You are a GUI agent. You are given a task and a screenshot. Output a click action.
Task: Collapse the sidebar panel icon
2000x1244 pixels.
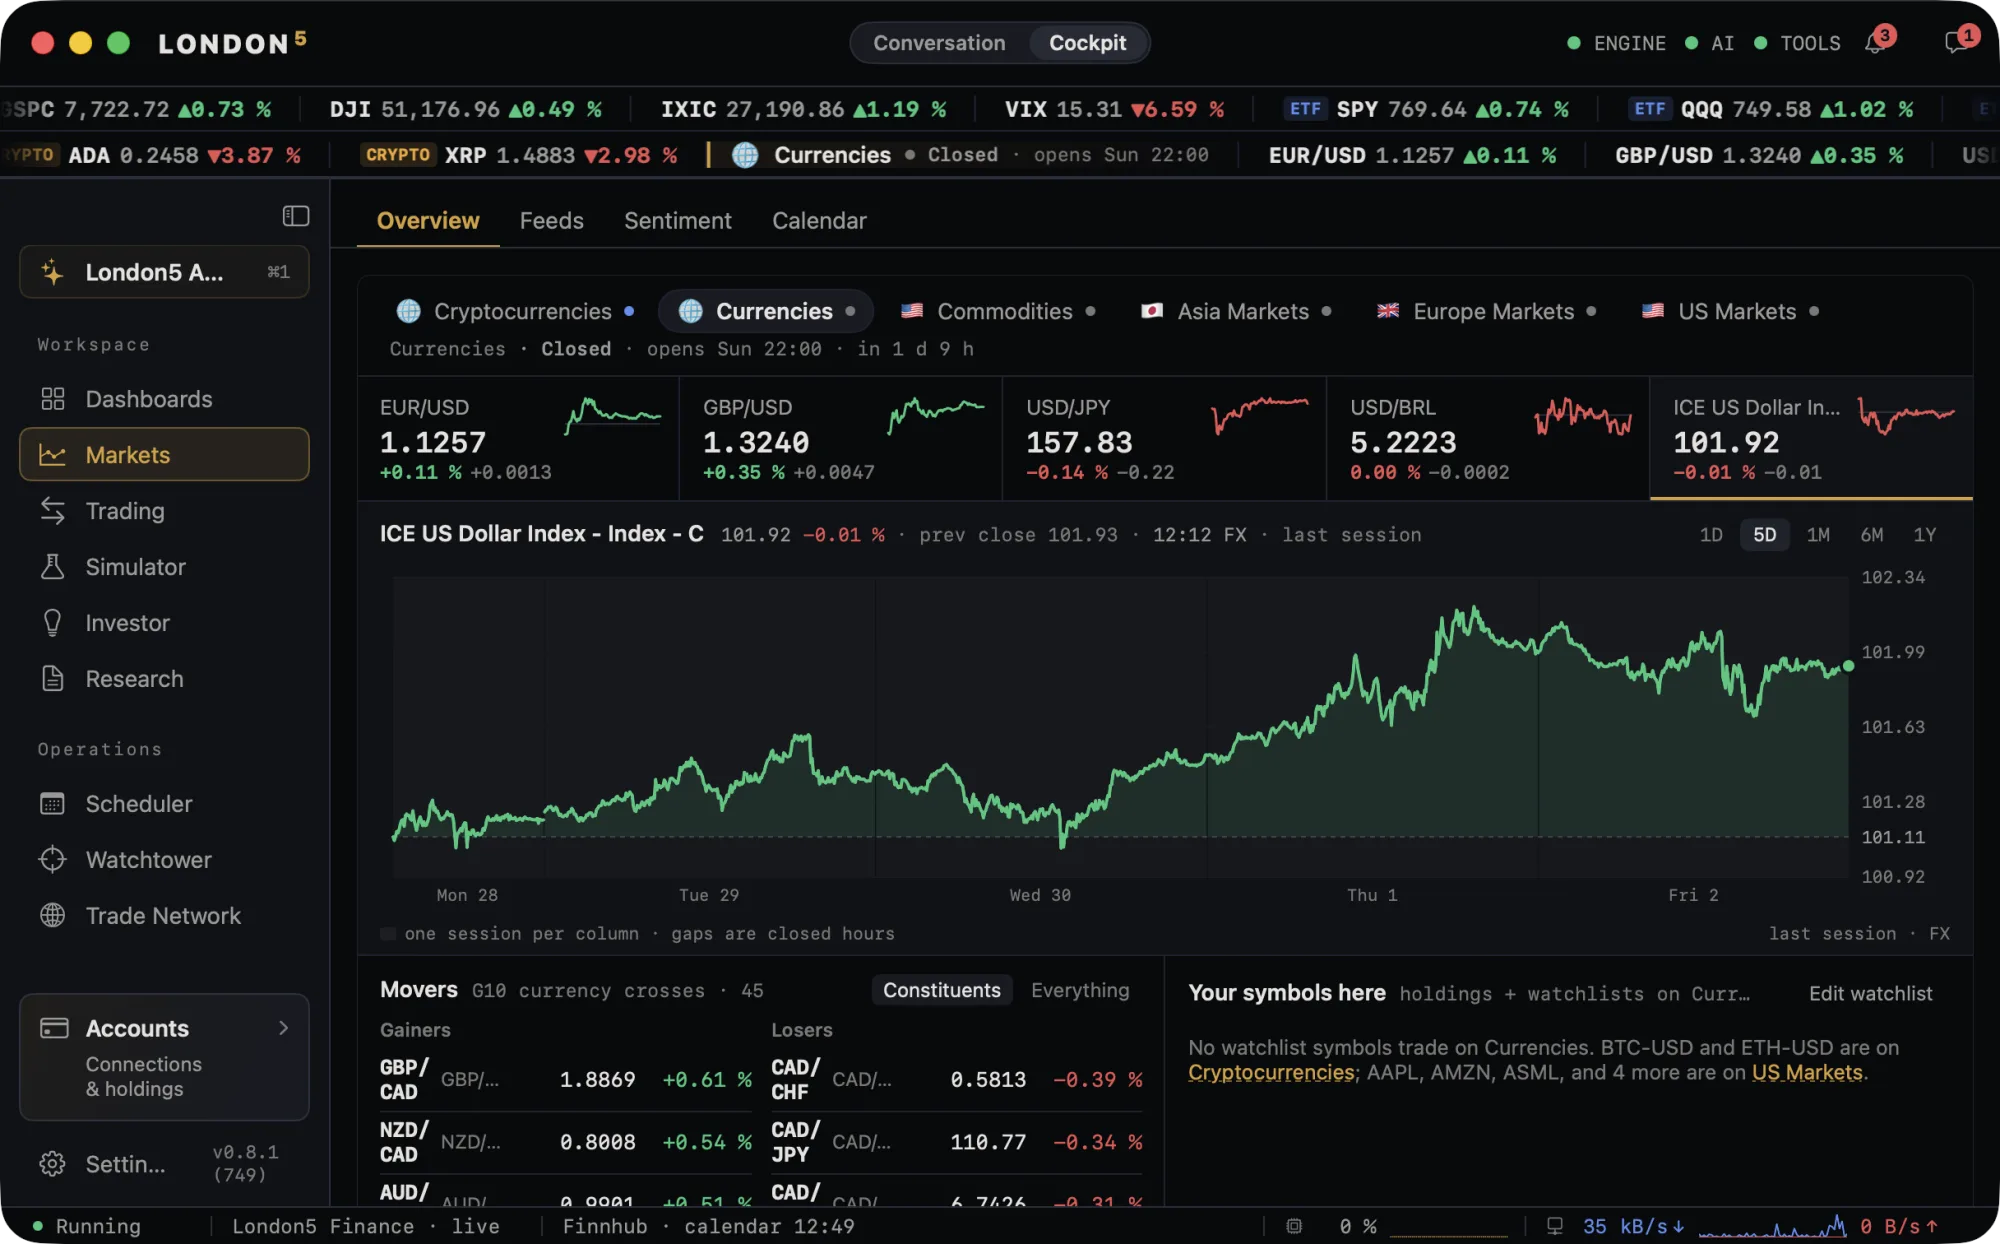click(x=295, y=216)
